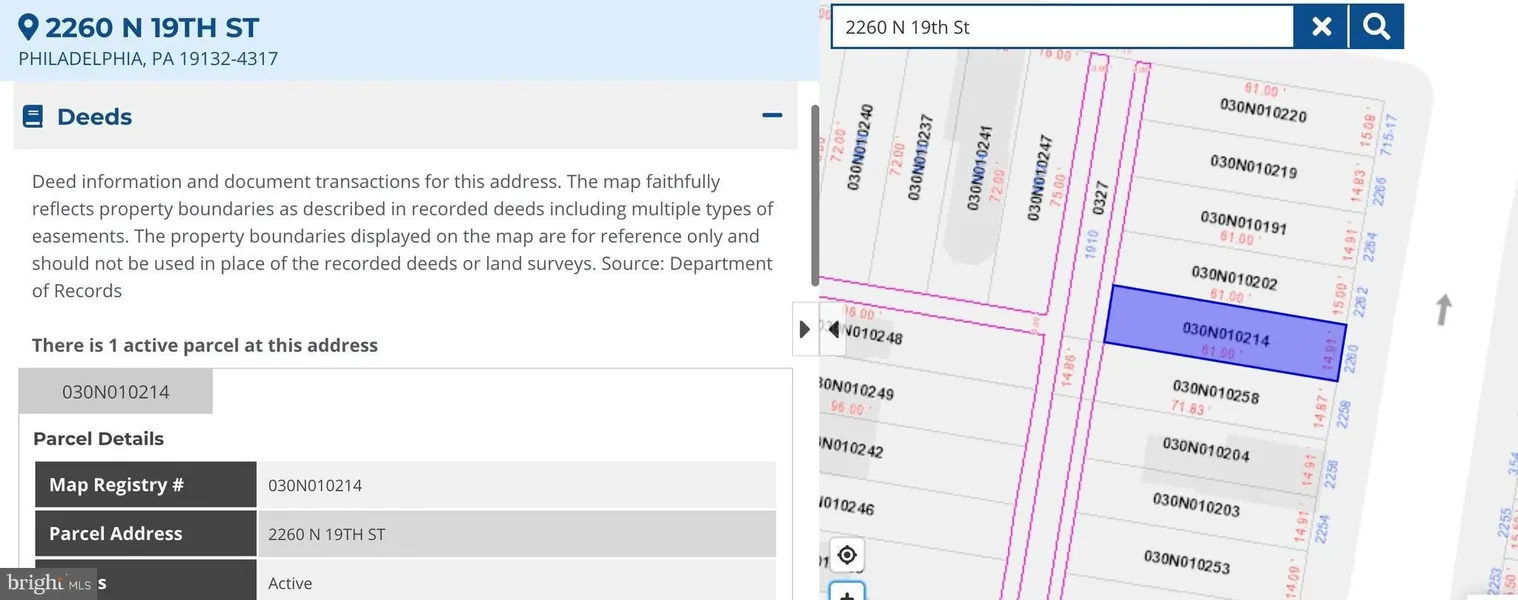Click the right-pointing panel arrow
Viewport: 1518px width, 600px height.
point(805,329)
